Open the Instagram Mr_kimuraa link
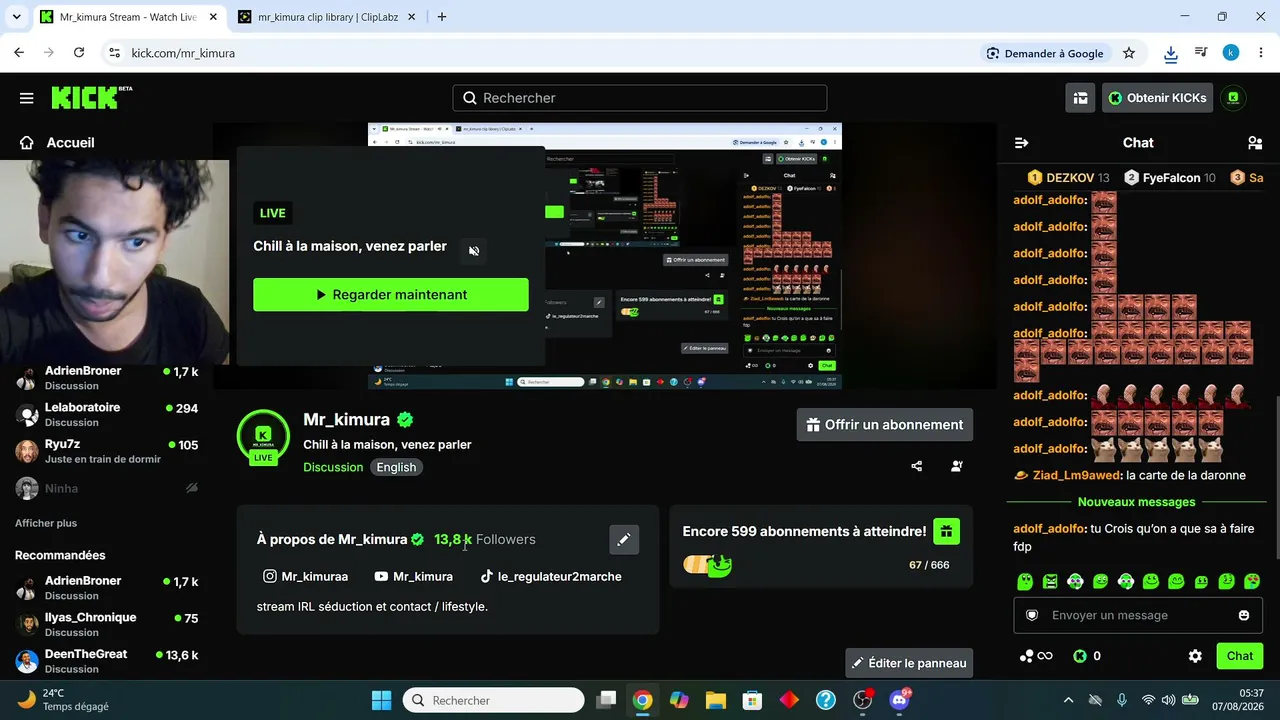This screenshot has height=720, width=1280. click(x=305, y=576)
